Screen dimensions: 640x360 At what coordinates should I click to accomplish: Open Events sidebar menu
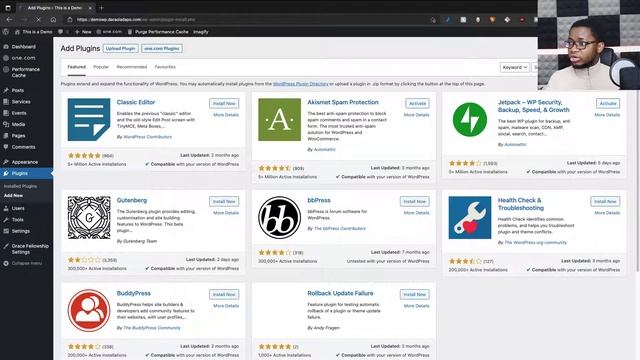[19, 113]
